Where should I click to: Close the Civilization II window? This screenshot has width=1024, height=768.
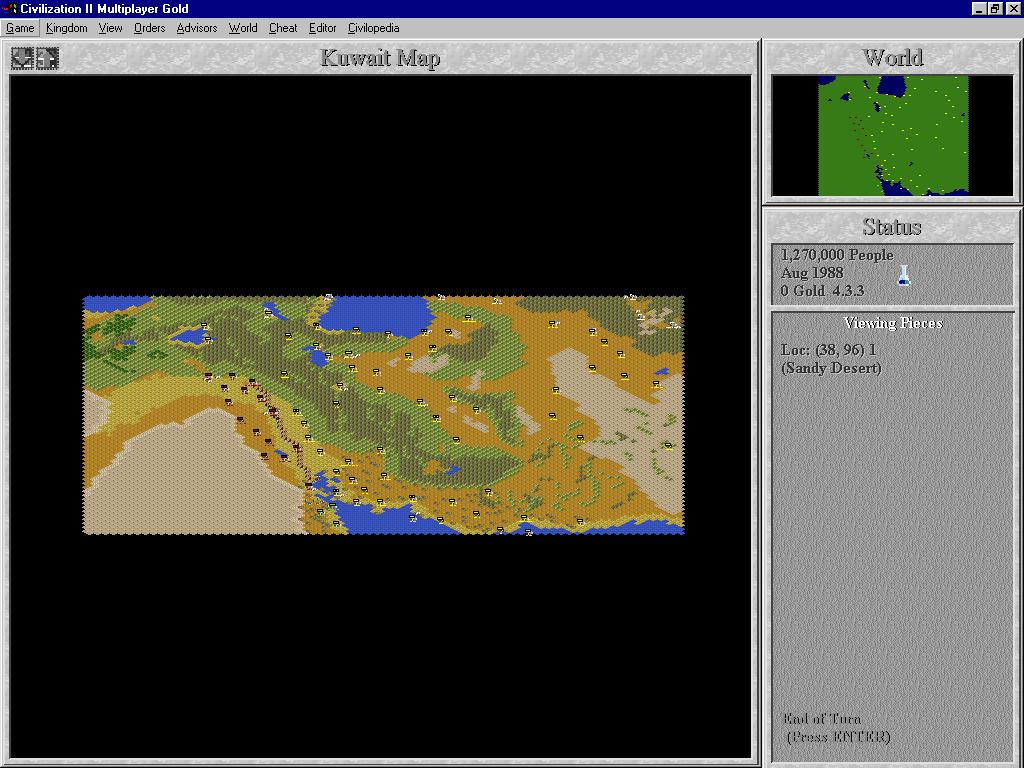point(1012,9)
